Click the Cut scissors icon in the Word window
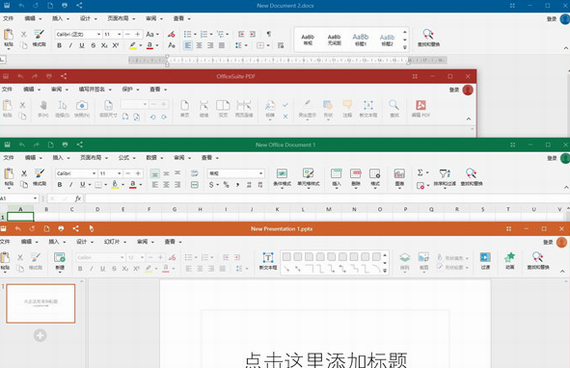The width and height of the screenshot is (570, 368). click(24, 34)
